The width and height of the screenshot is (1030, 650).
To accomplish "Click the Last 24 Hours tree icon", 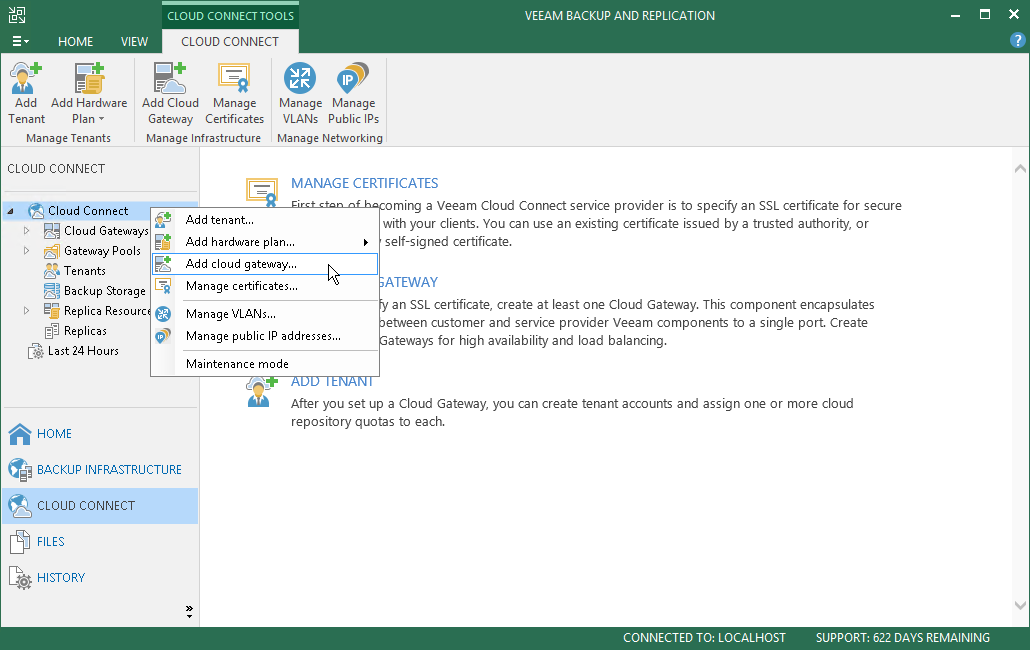I will [x=36, y=351].
